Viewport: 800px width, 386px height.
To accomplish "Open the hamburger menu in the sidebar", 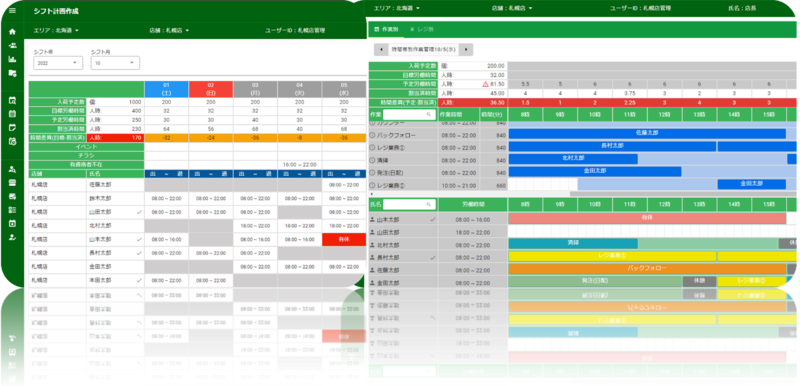I will click(x=13, y=10).
